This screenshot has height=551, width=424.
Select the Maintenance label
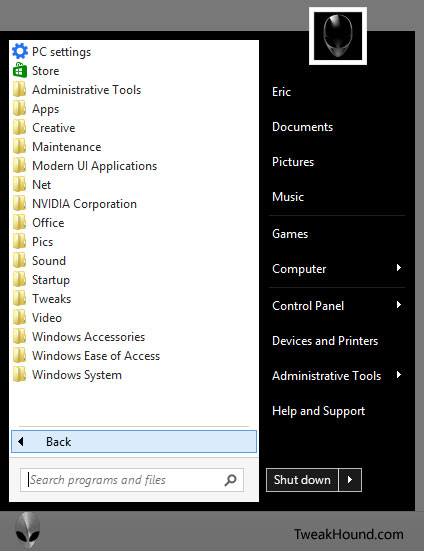pos(66,147)
